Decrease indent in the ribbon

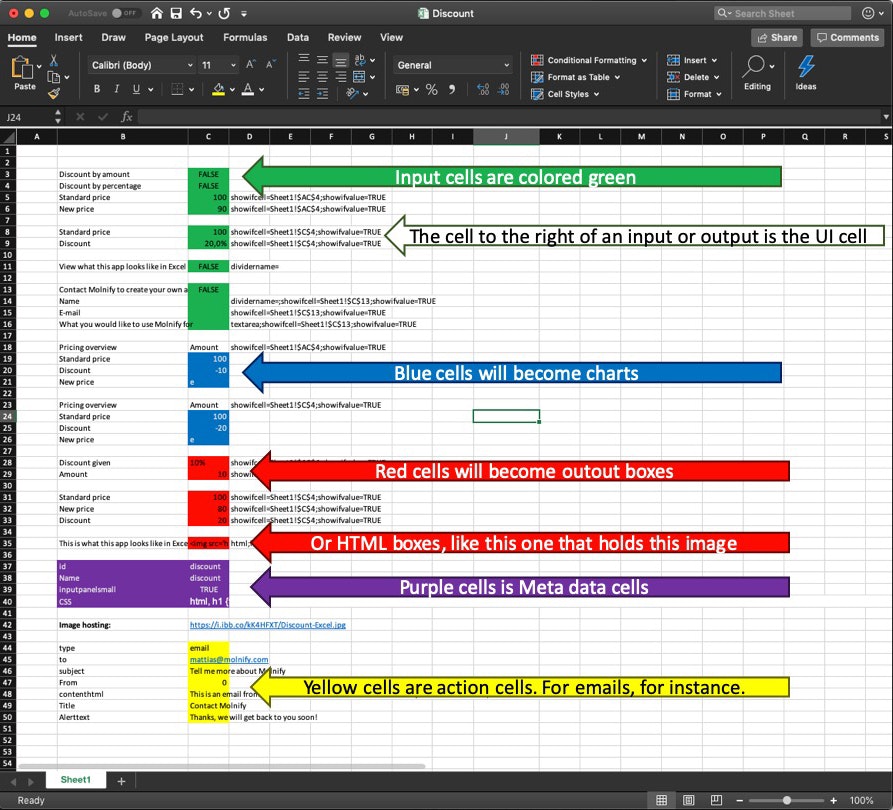304,93
